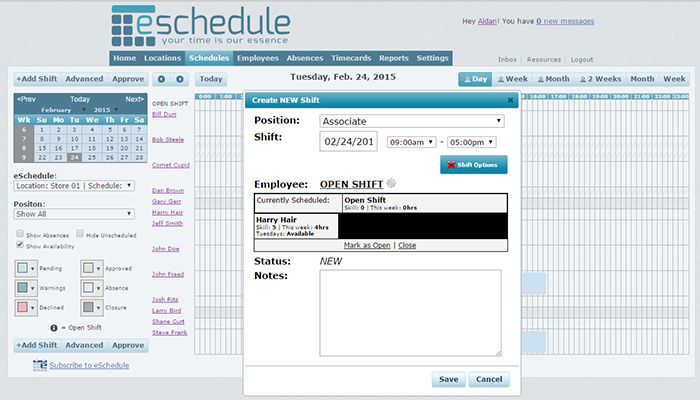The image size is (700, 400).
Task: Open the Reports menu
Action: pyautogui.click(x=394, y=58)
